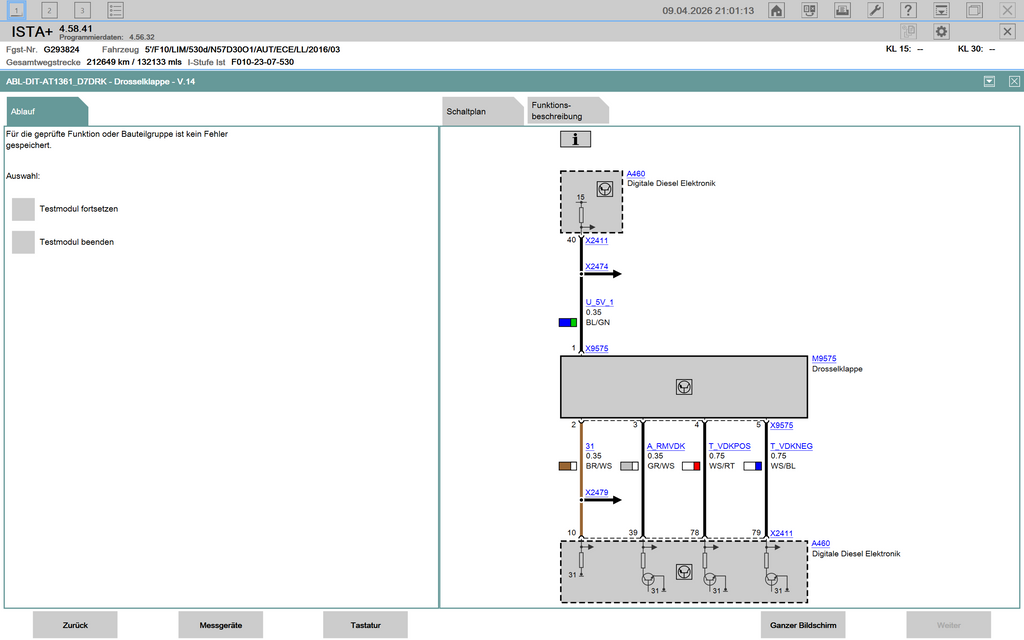Go to the home screen icon
This screenshot has height=640, width=1024.
776,10
